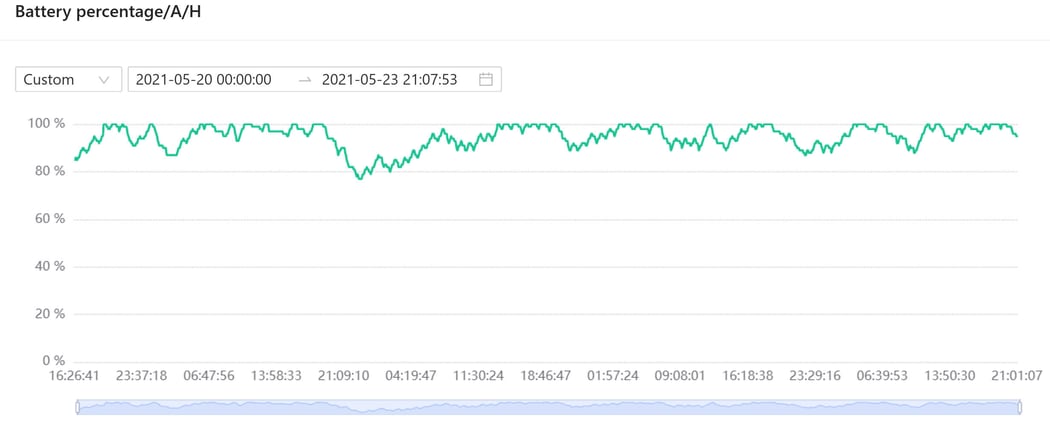This screenshot has width=1050, height=433.
Task: Click the arrow separator between the dates
Action: pos(305,80)
